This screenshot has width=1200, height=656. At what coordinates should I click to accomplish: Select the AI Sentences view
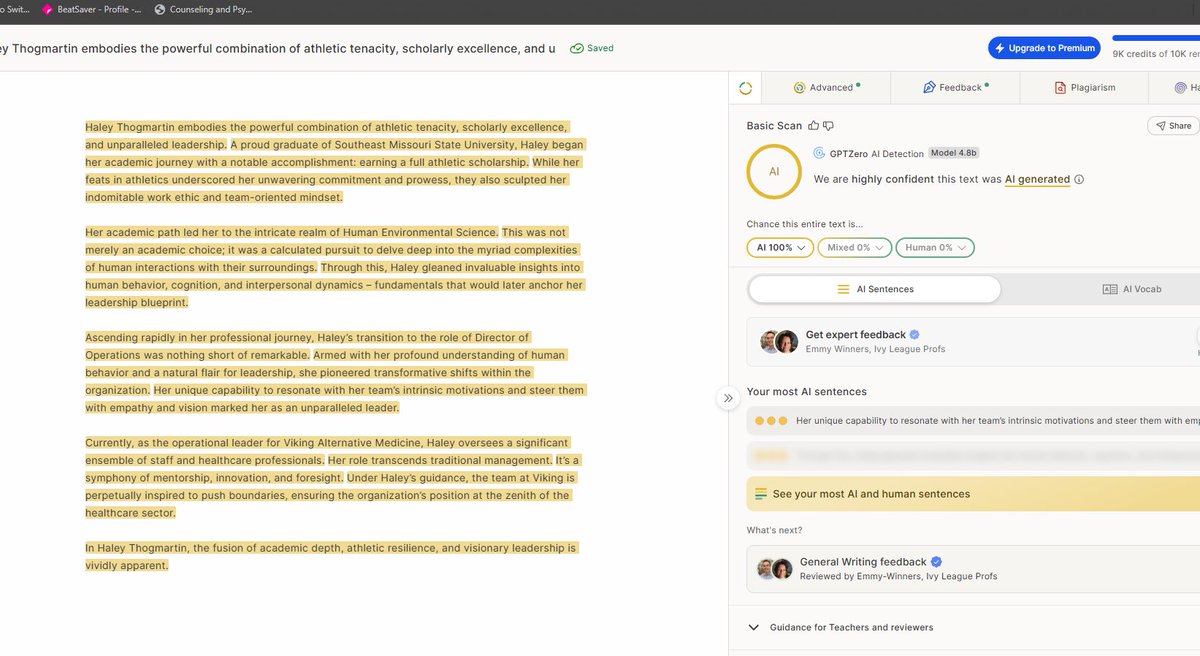pyautogui.click(x=875, y=289)
